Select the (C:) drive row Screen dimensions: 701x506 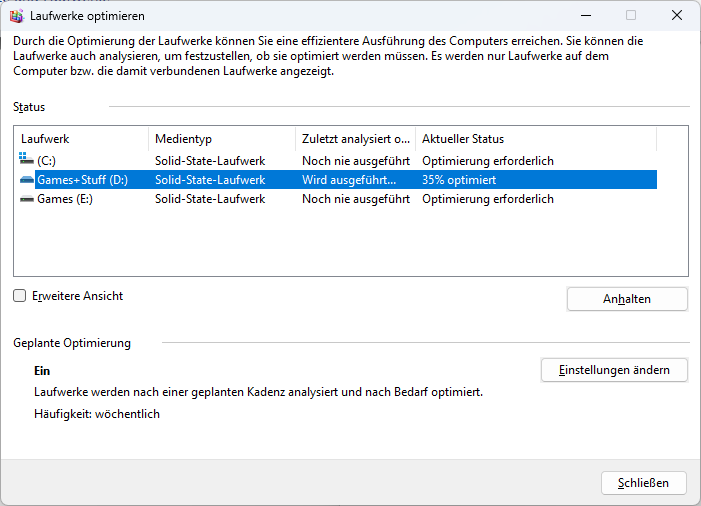(x=46, y=160)
